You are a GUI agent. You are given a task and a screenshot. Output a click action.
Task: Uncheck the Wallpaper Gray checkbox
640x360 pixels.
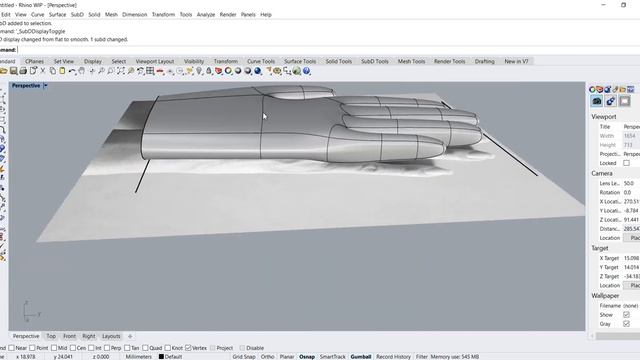coord(626,324)
